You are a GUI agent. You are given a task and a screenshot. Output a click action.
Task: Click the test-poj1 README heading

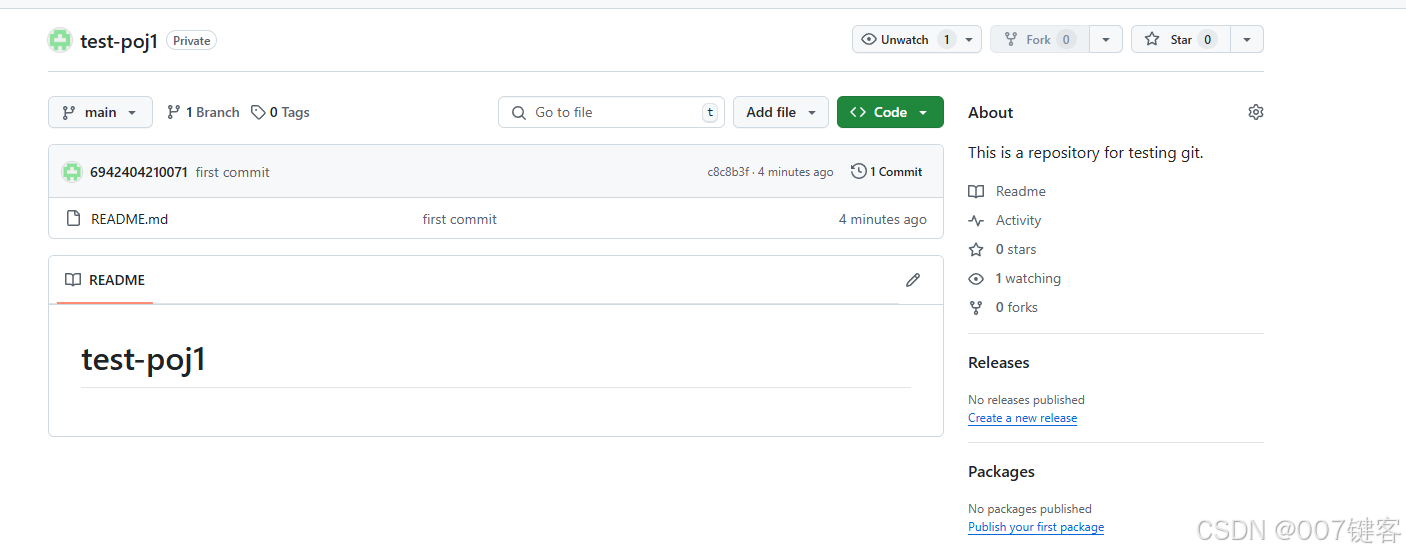[143, 359]
